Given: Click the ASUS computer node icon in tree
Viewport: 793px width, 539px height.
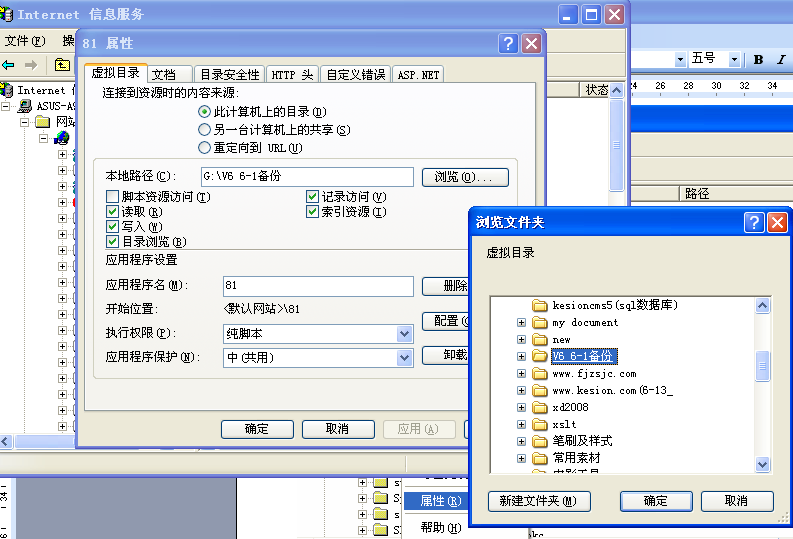Looking at the screenshot, I should 25,106.
